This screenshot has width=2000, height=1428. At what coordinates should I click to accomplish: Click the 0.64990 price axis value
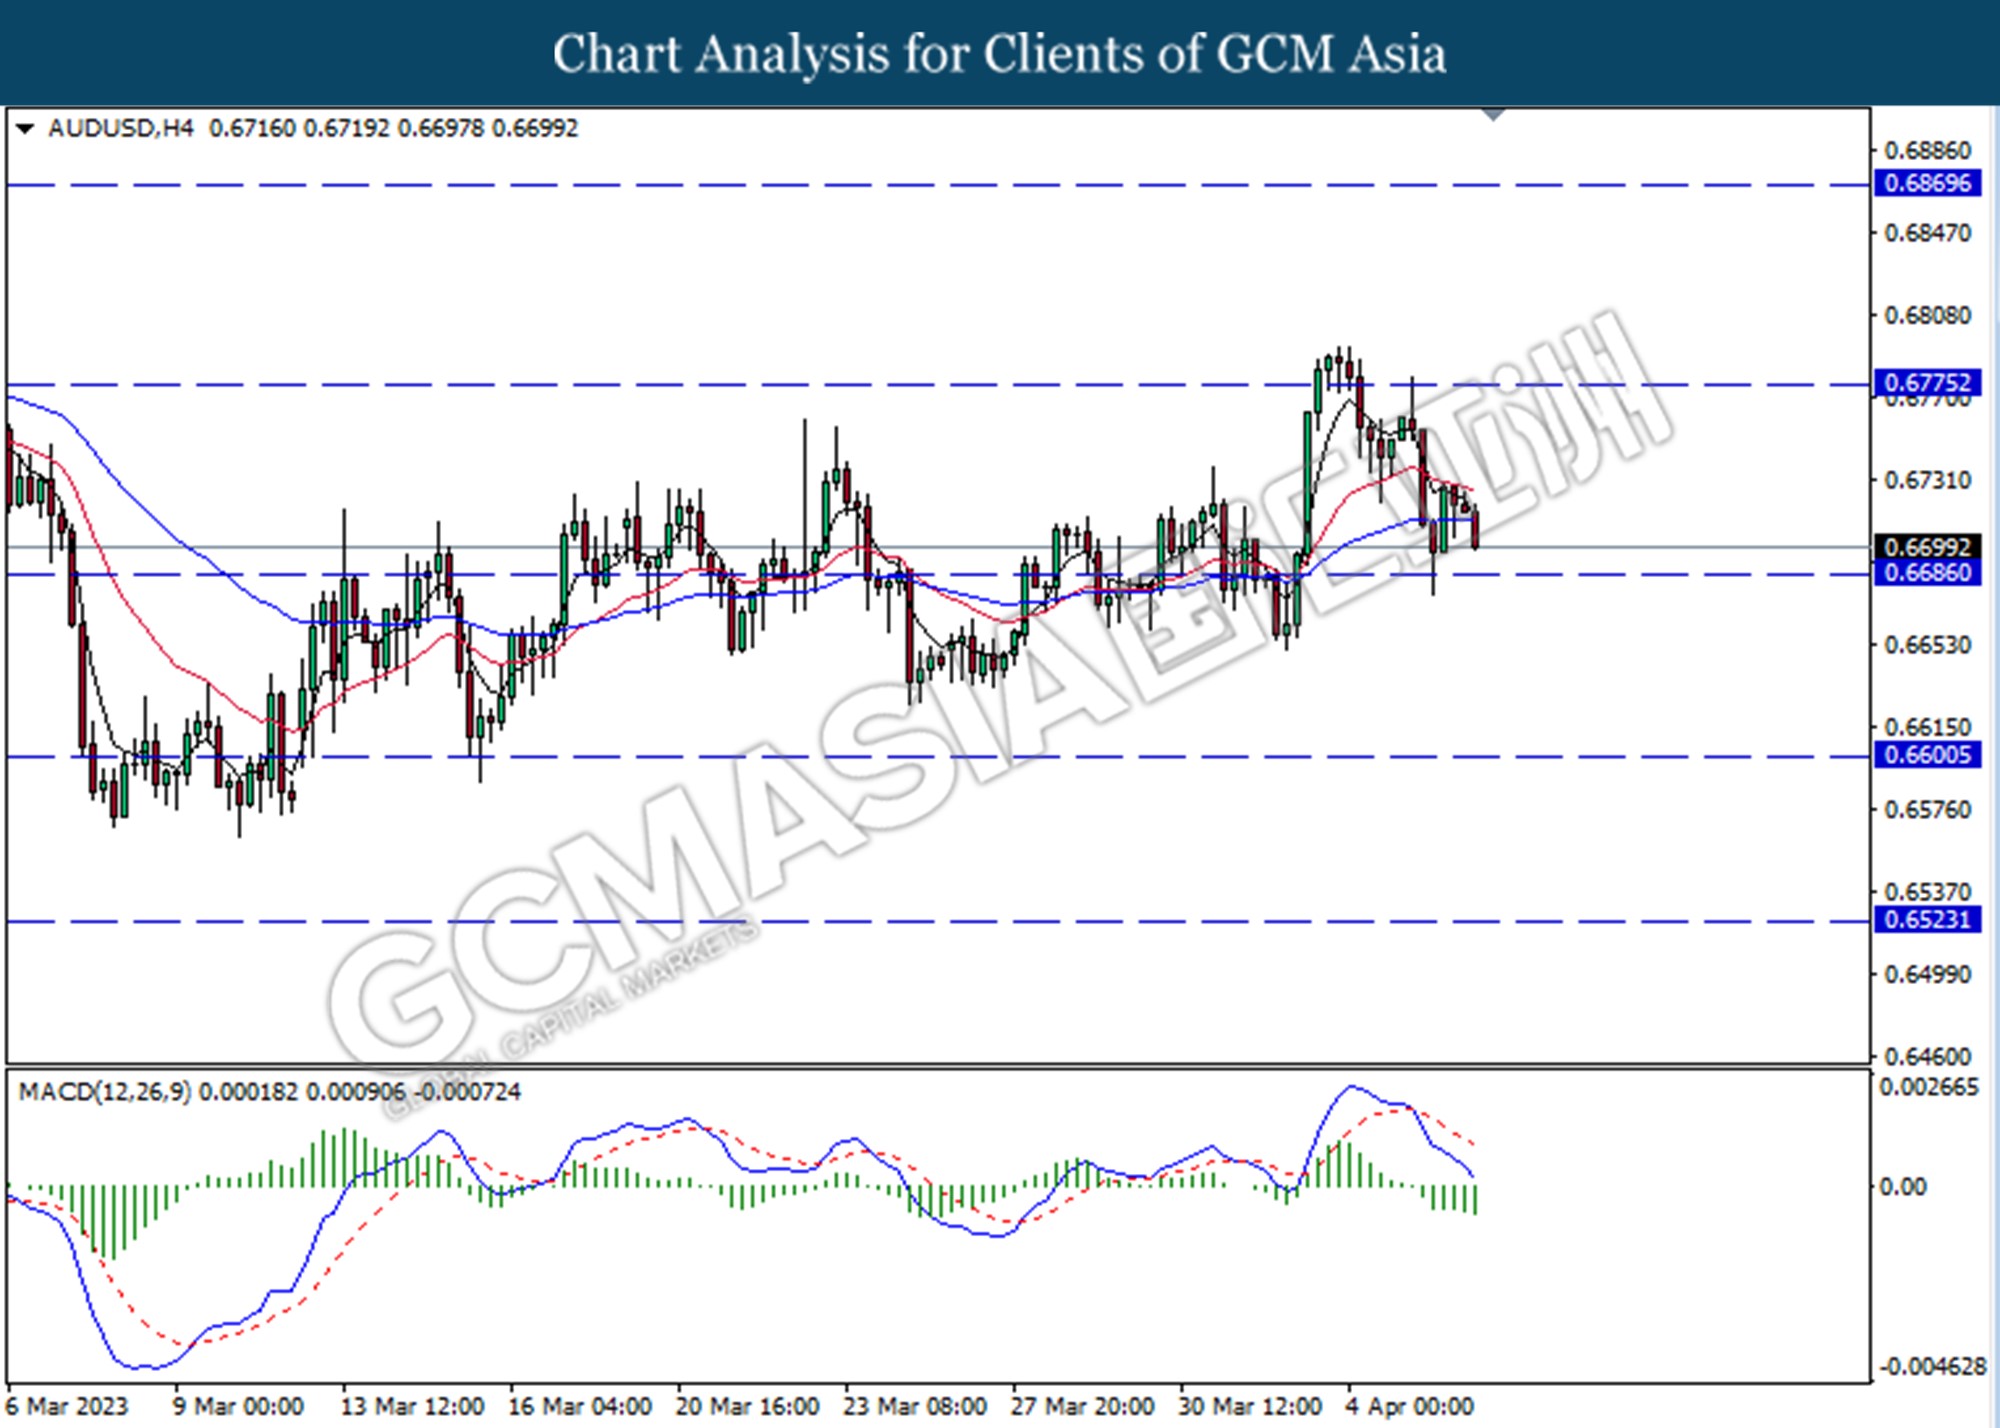pyautogui.click(x=1927, y=974)
